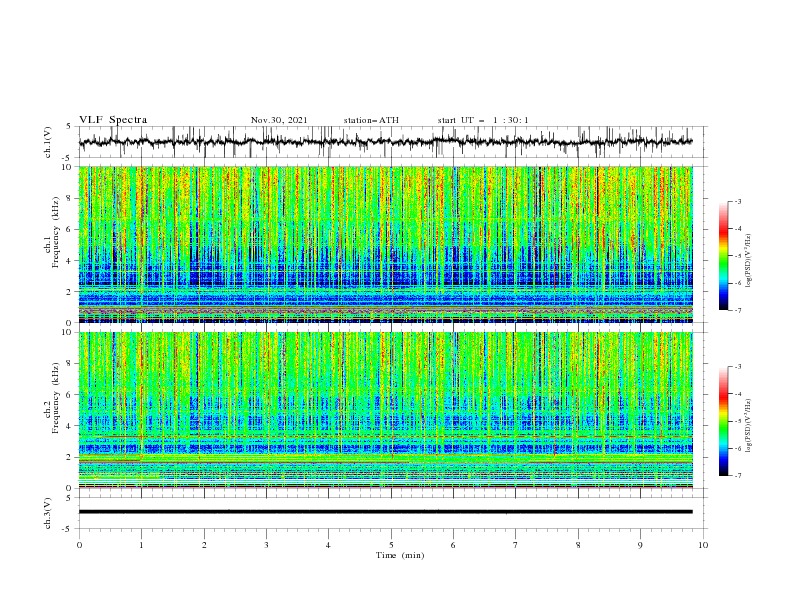Click the "5" tick on ch.1(V) axis
This screenshot has height=612, width=792.
pyautogui.click(x=69, y=127)
